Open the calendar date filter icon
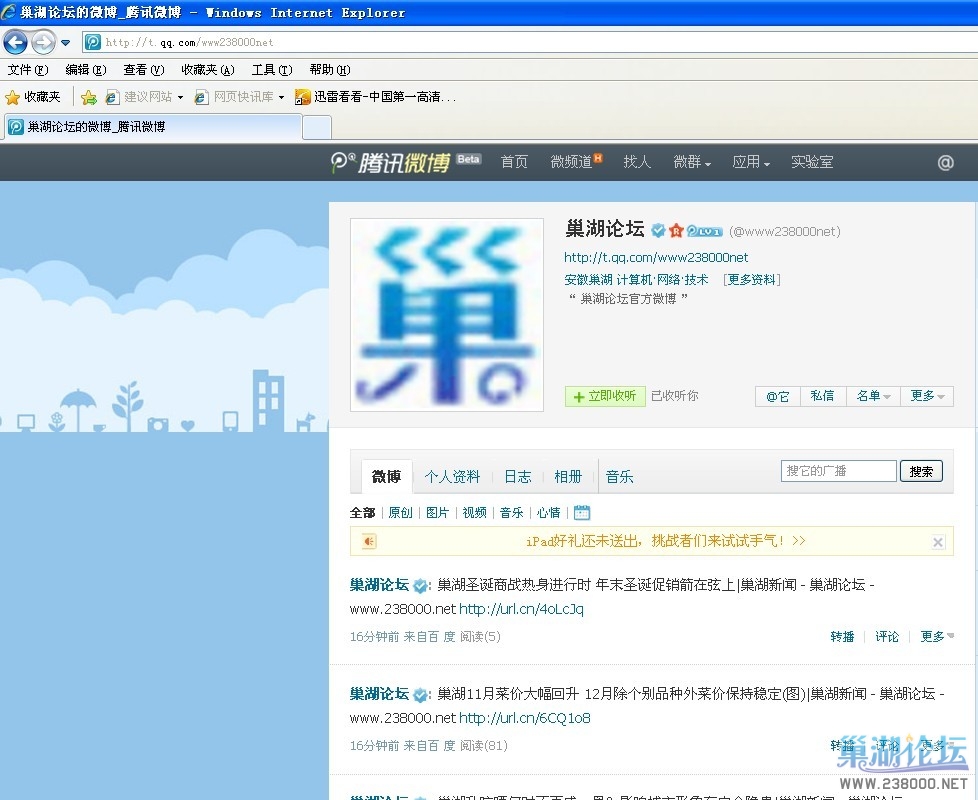978x800 pixels. [581, 513]
